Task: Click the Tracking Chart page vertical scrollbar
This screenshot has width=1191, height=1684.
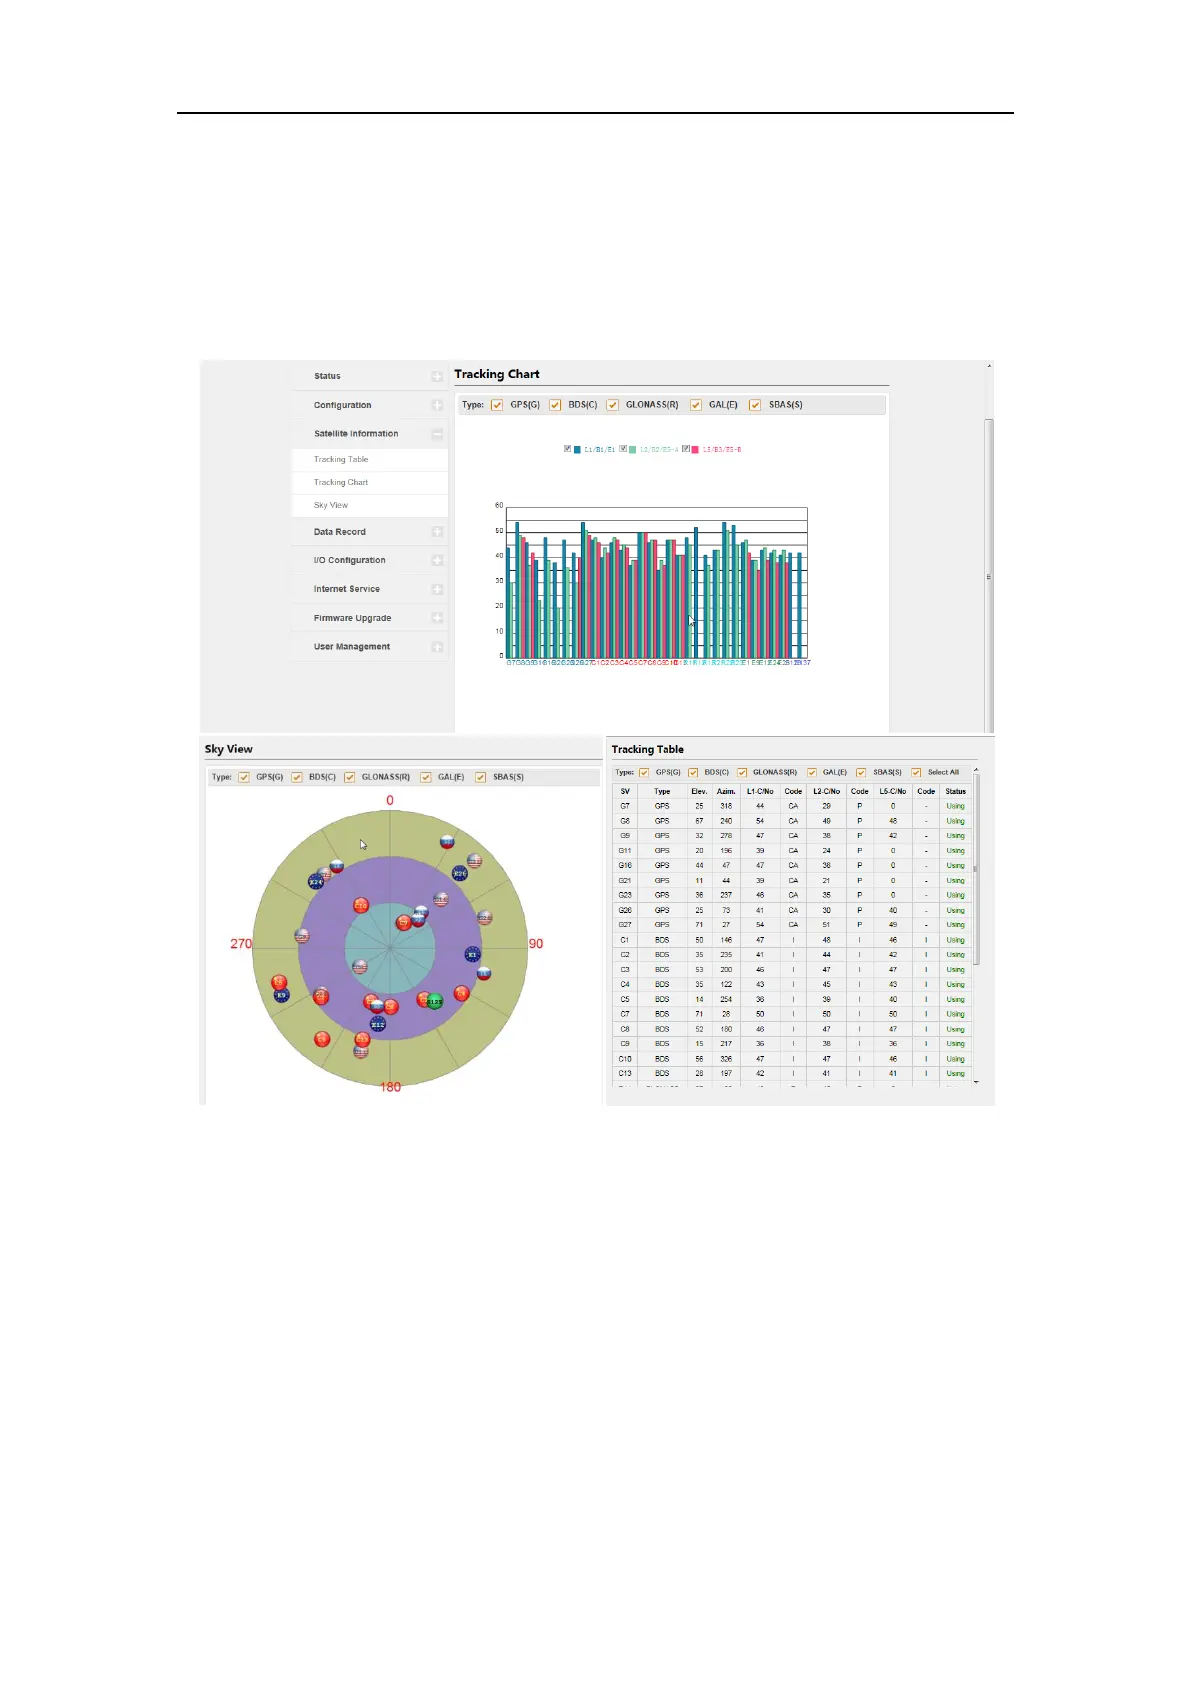Action: pos(990,575)
